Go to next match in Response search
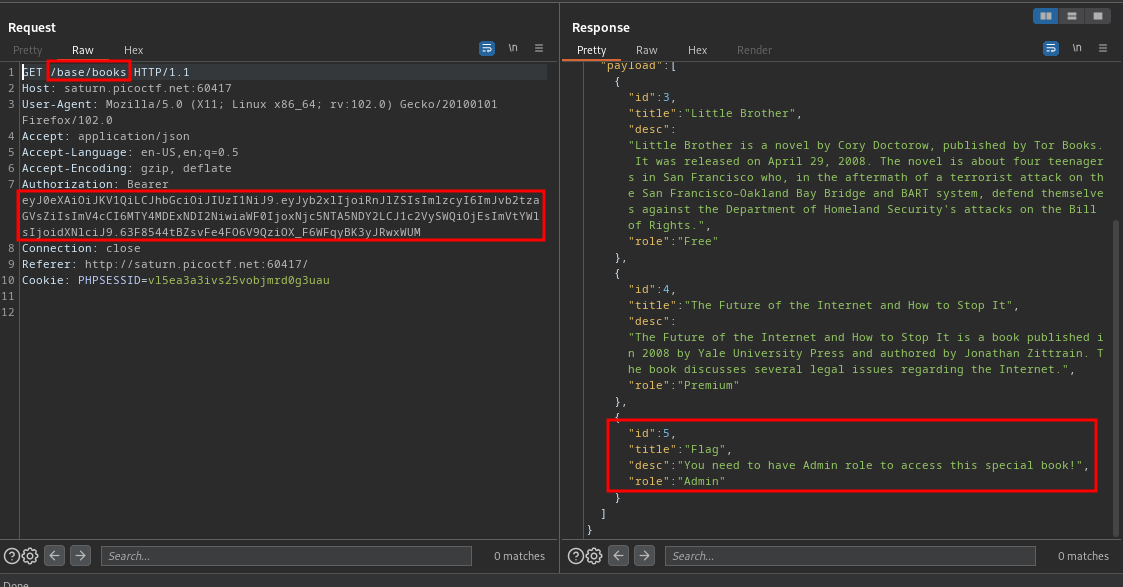Screen dimensions: 1123x587 (x=645, y=556)
